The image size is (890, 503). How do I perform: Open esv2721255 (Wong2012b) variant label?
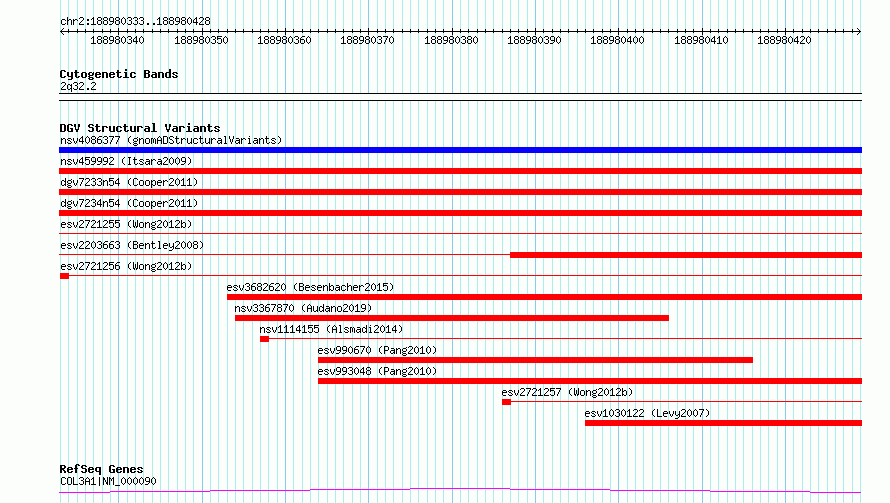[x=126, y=224]
